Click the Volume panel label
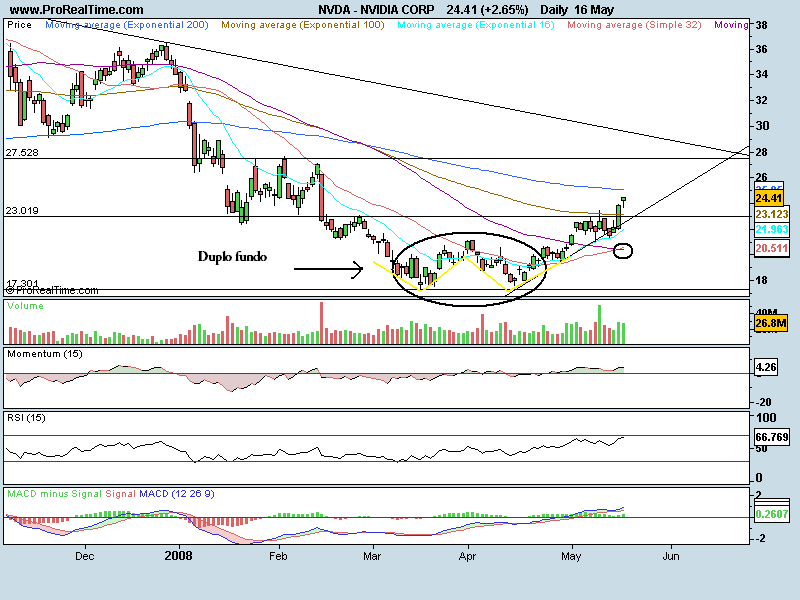Viewport: 800px width, 600px height. pyautogui.click(x=26, y=306)
